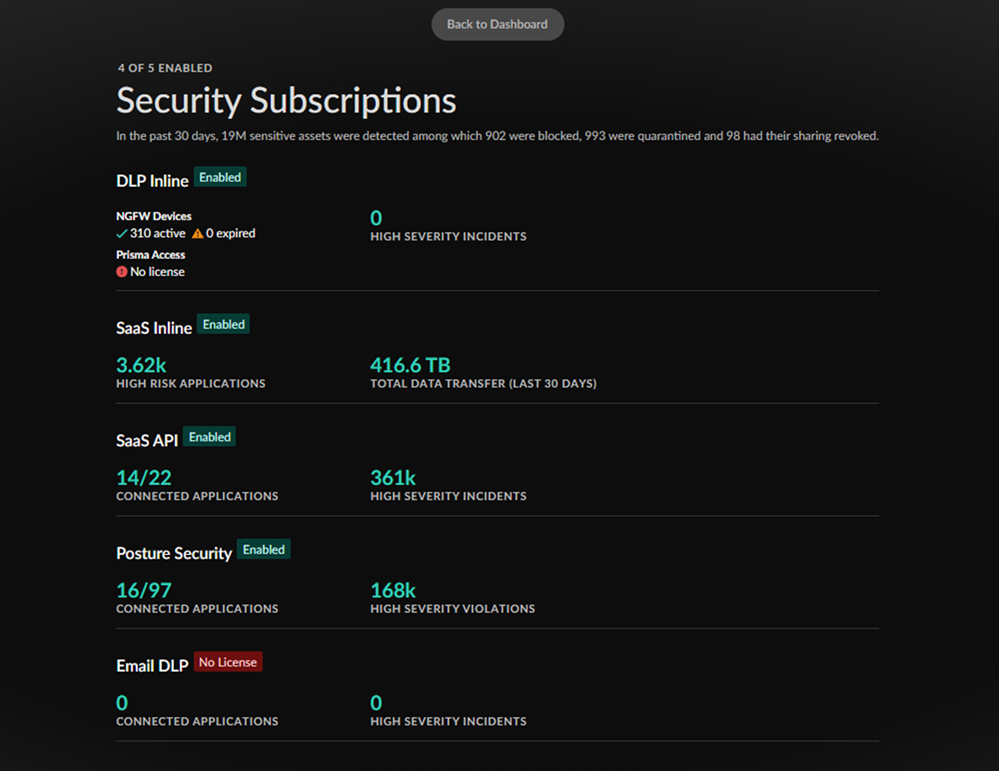This screenshot has width=999, height=771.
Task: Open the 3.62k high risk applications count
Action: (141, 365)
